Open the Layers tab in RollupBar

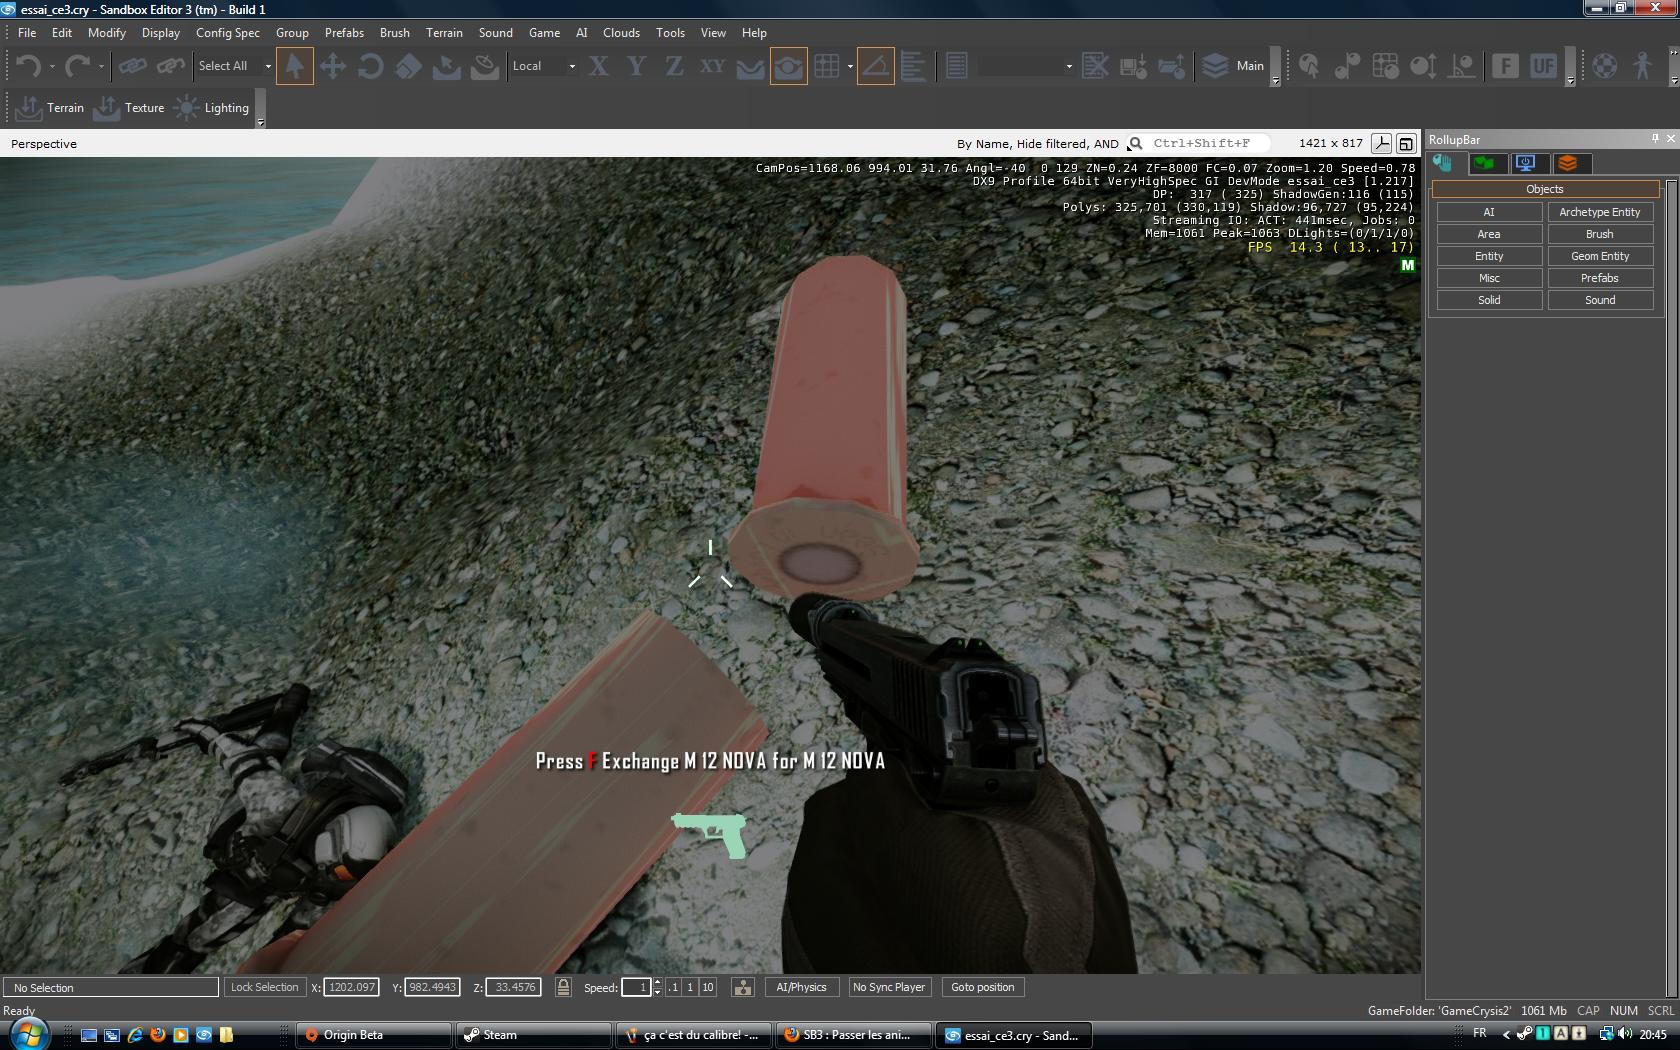point(1567,163)
